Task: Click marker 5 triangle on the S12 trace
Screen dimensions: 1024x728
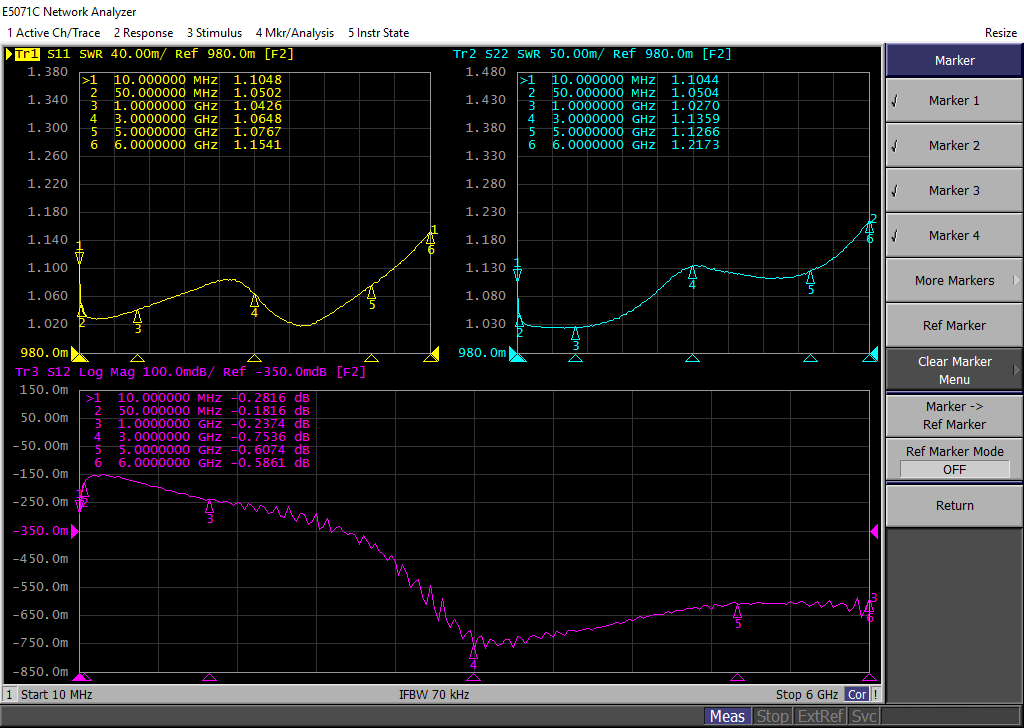Action: (x=738, y=610)
